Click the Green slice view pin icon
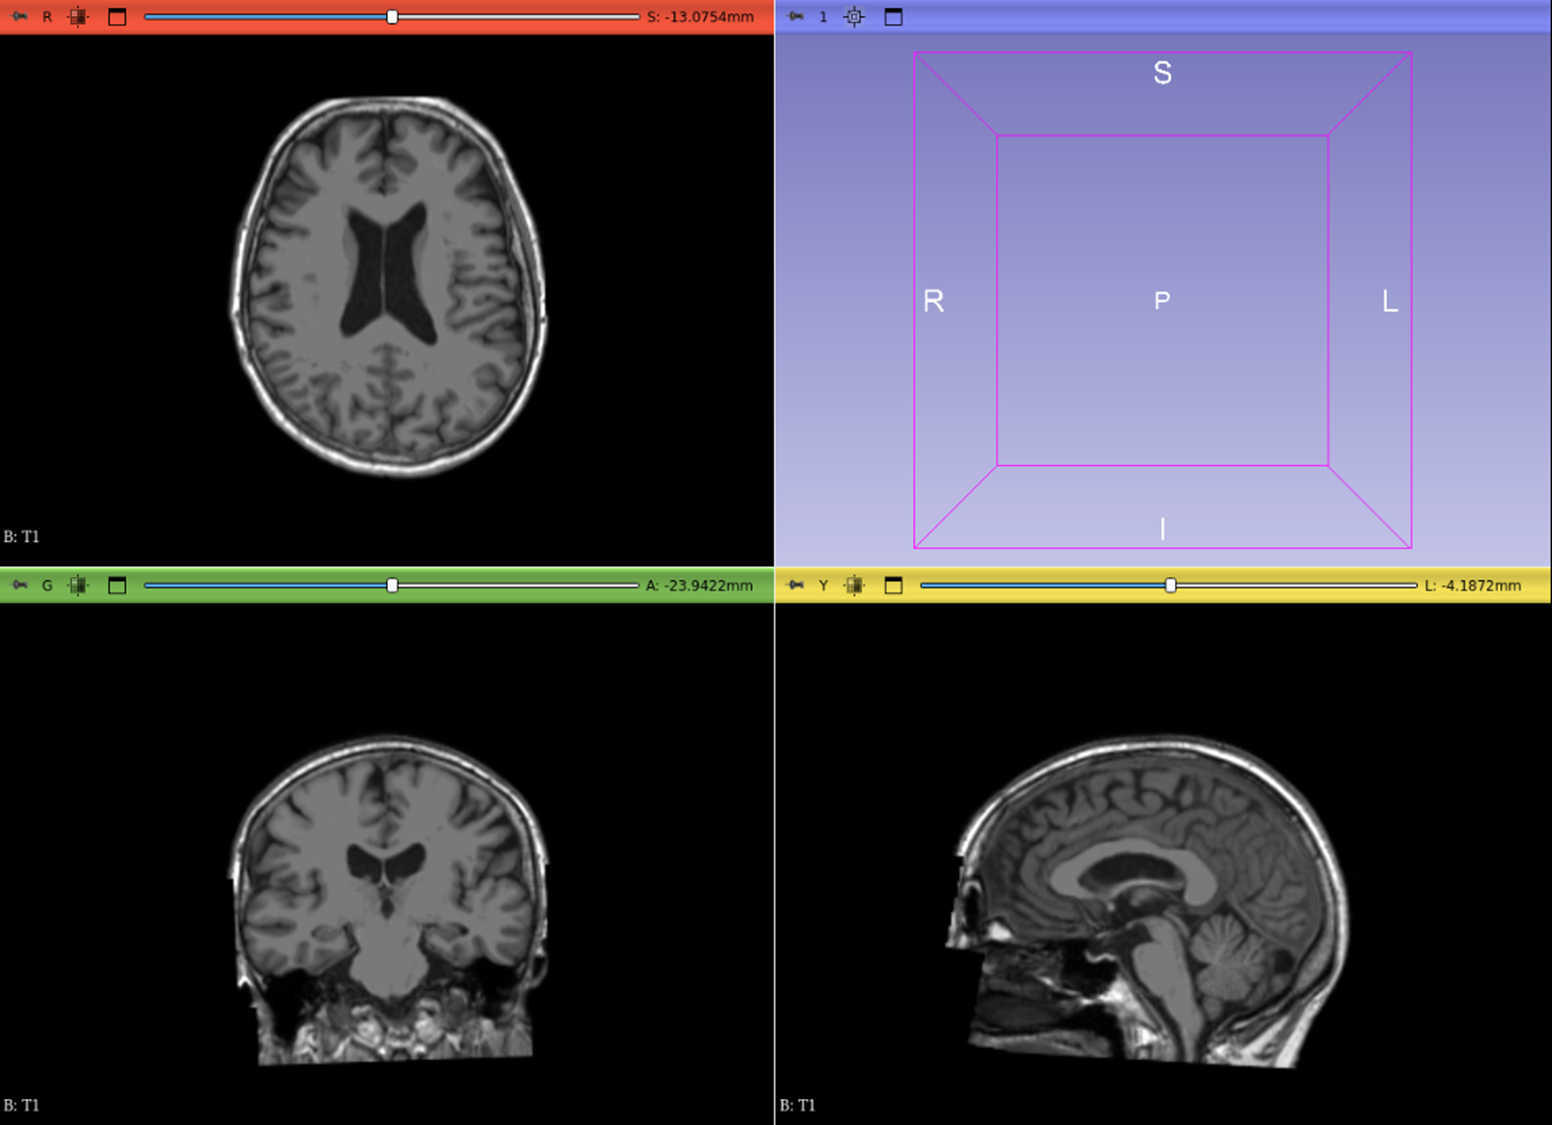Viewport: 1552px width, 1125px height. (x=19, y=585)
